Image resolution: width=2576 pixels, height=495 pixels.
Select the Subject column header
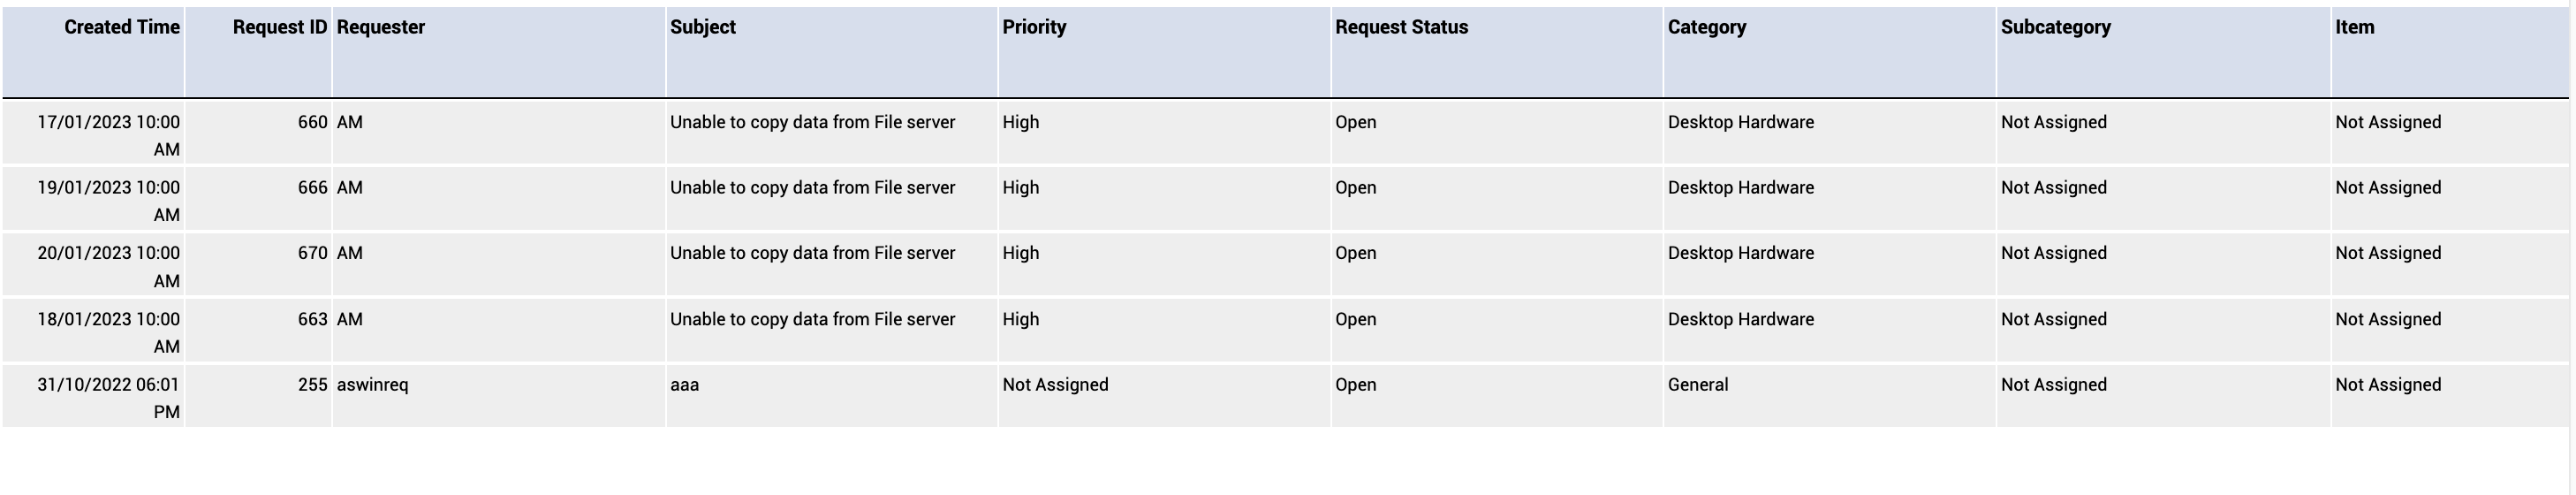(703, 27)
